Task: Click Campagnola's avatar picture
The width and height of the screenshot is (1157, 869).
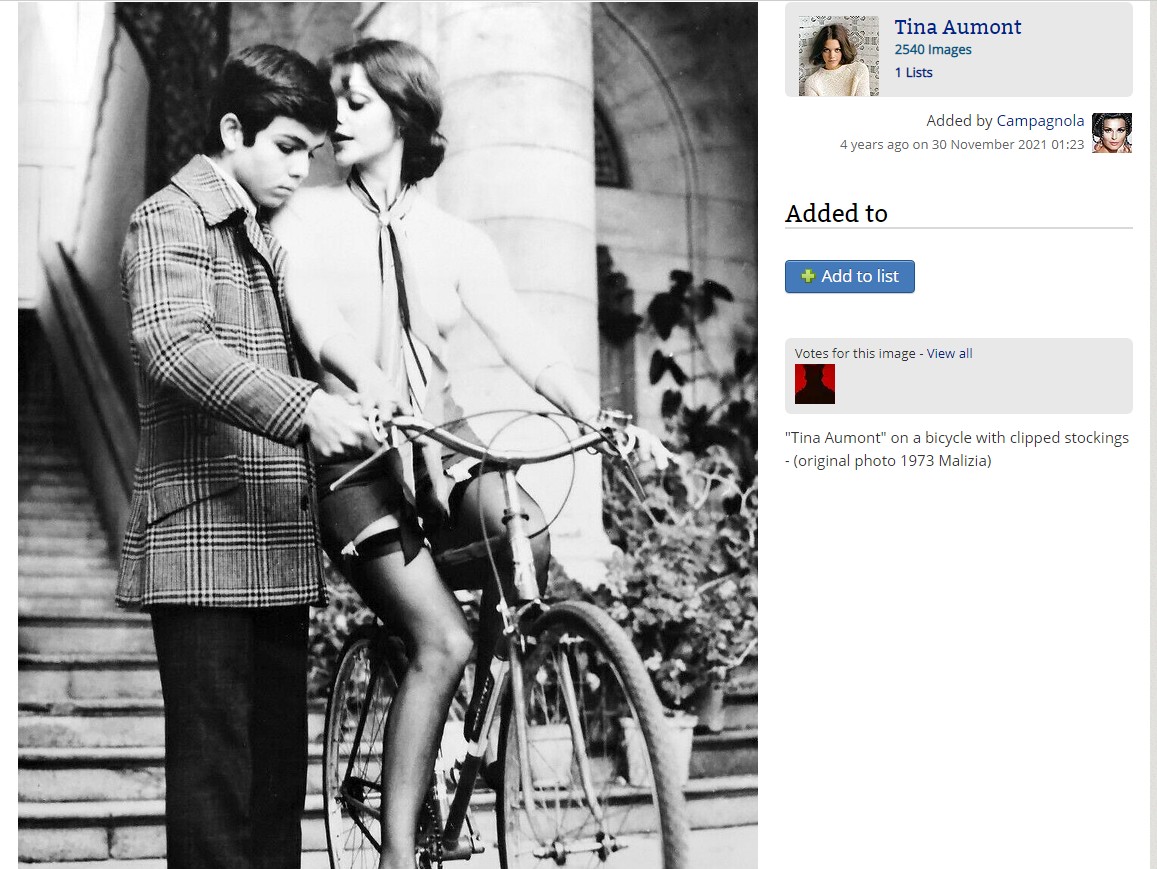Action: click(1111, 133)
